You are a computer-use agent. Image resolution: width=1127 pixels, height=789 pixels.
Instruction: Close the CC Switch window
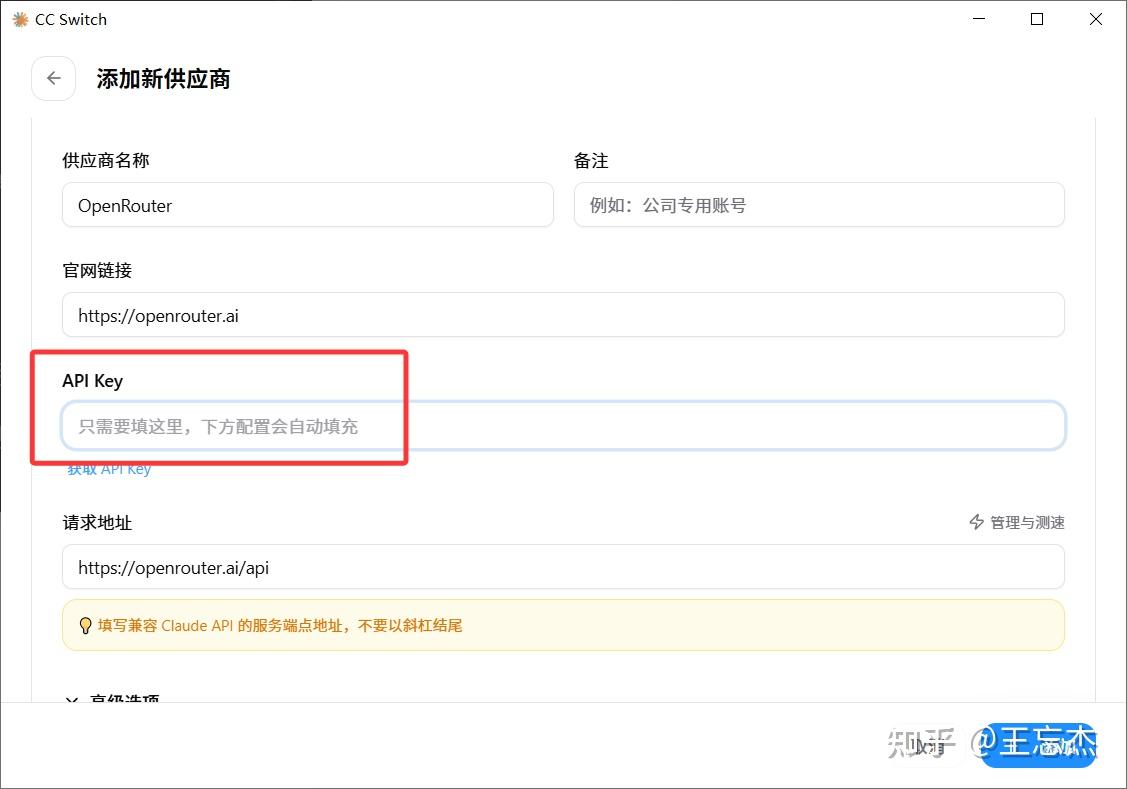tap(1095, 19)
